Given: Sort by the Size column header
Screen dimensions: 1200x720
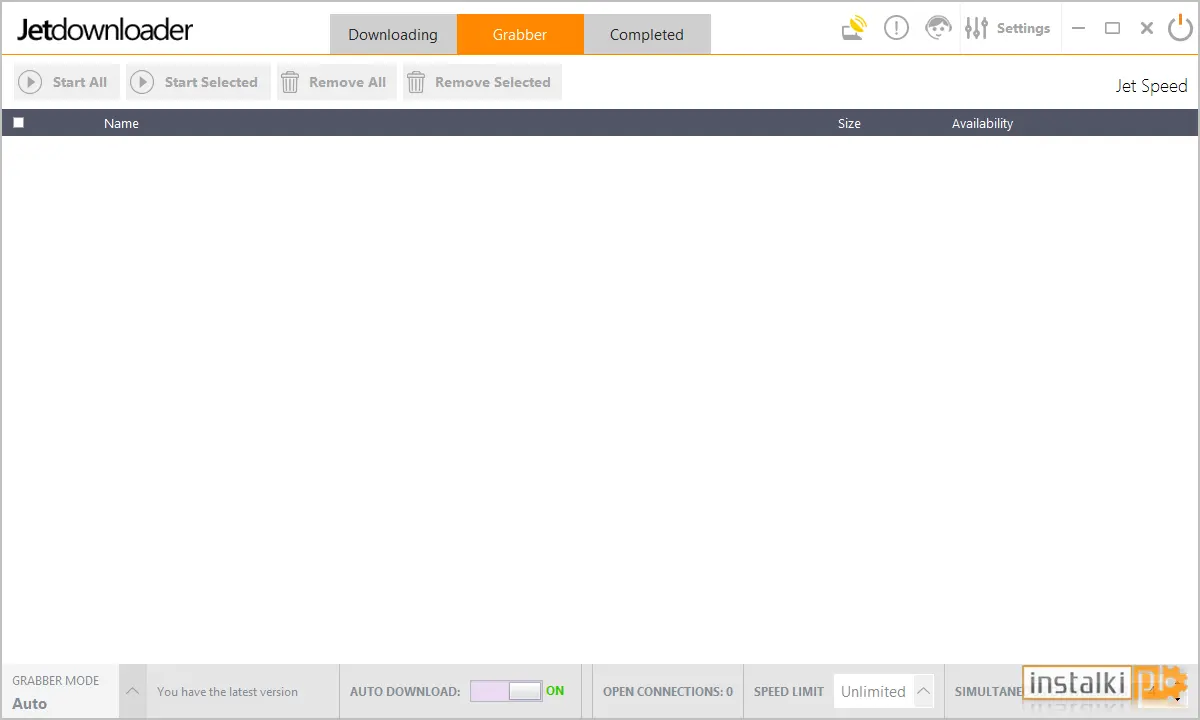Looking at the screenshot, I should [849, 123].
